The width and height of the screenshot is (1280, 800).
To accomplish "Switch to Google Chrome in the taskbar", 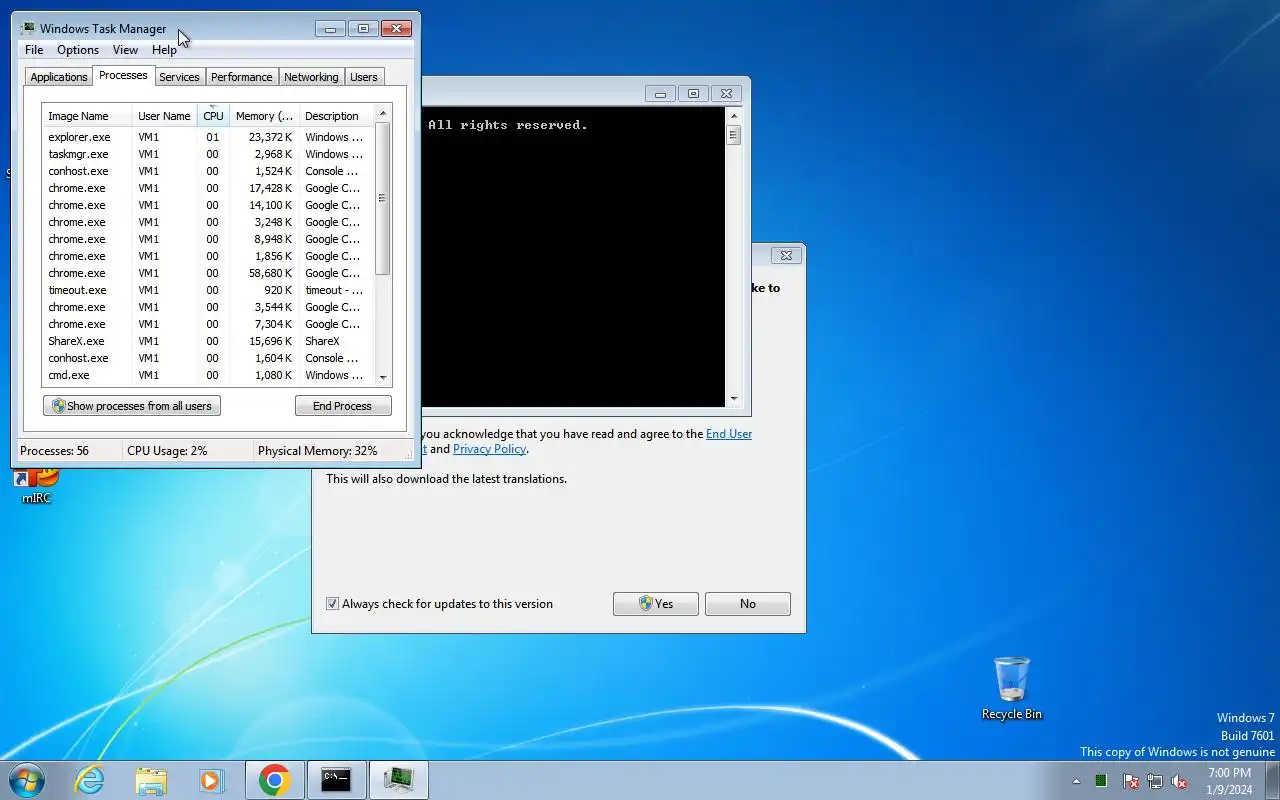I will (275, 780).
